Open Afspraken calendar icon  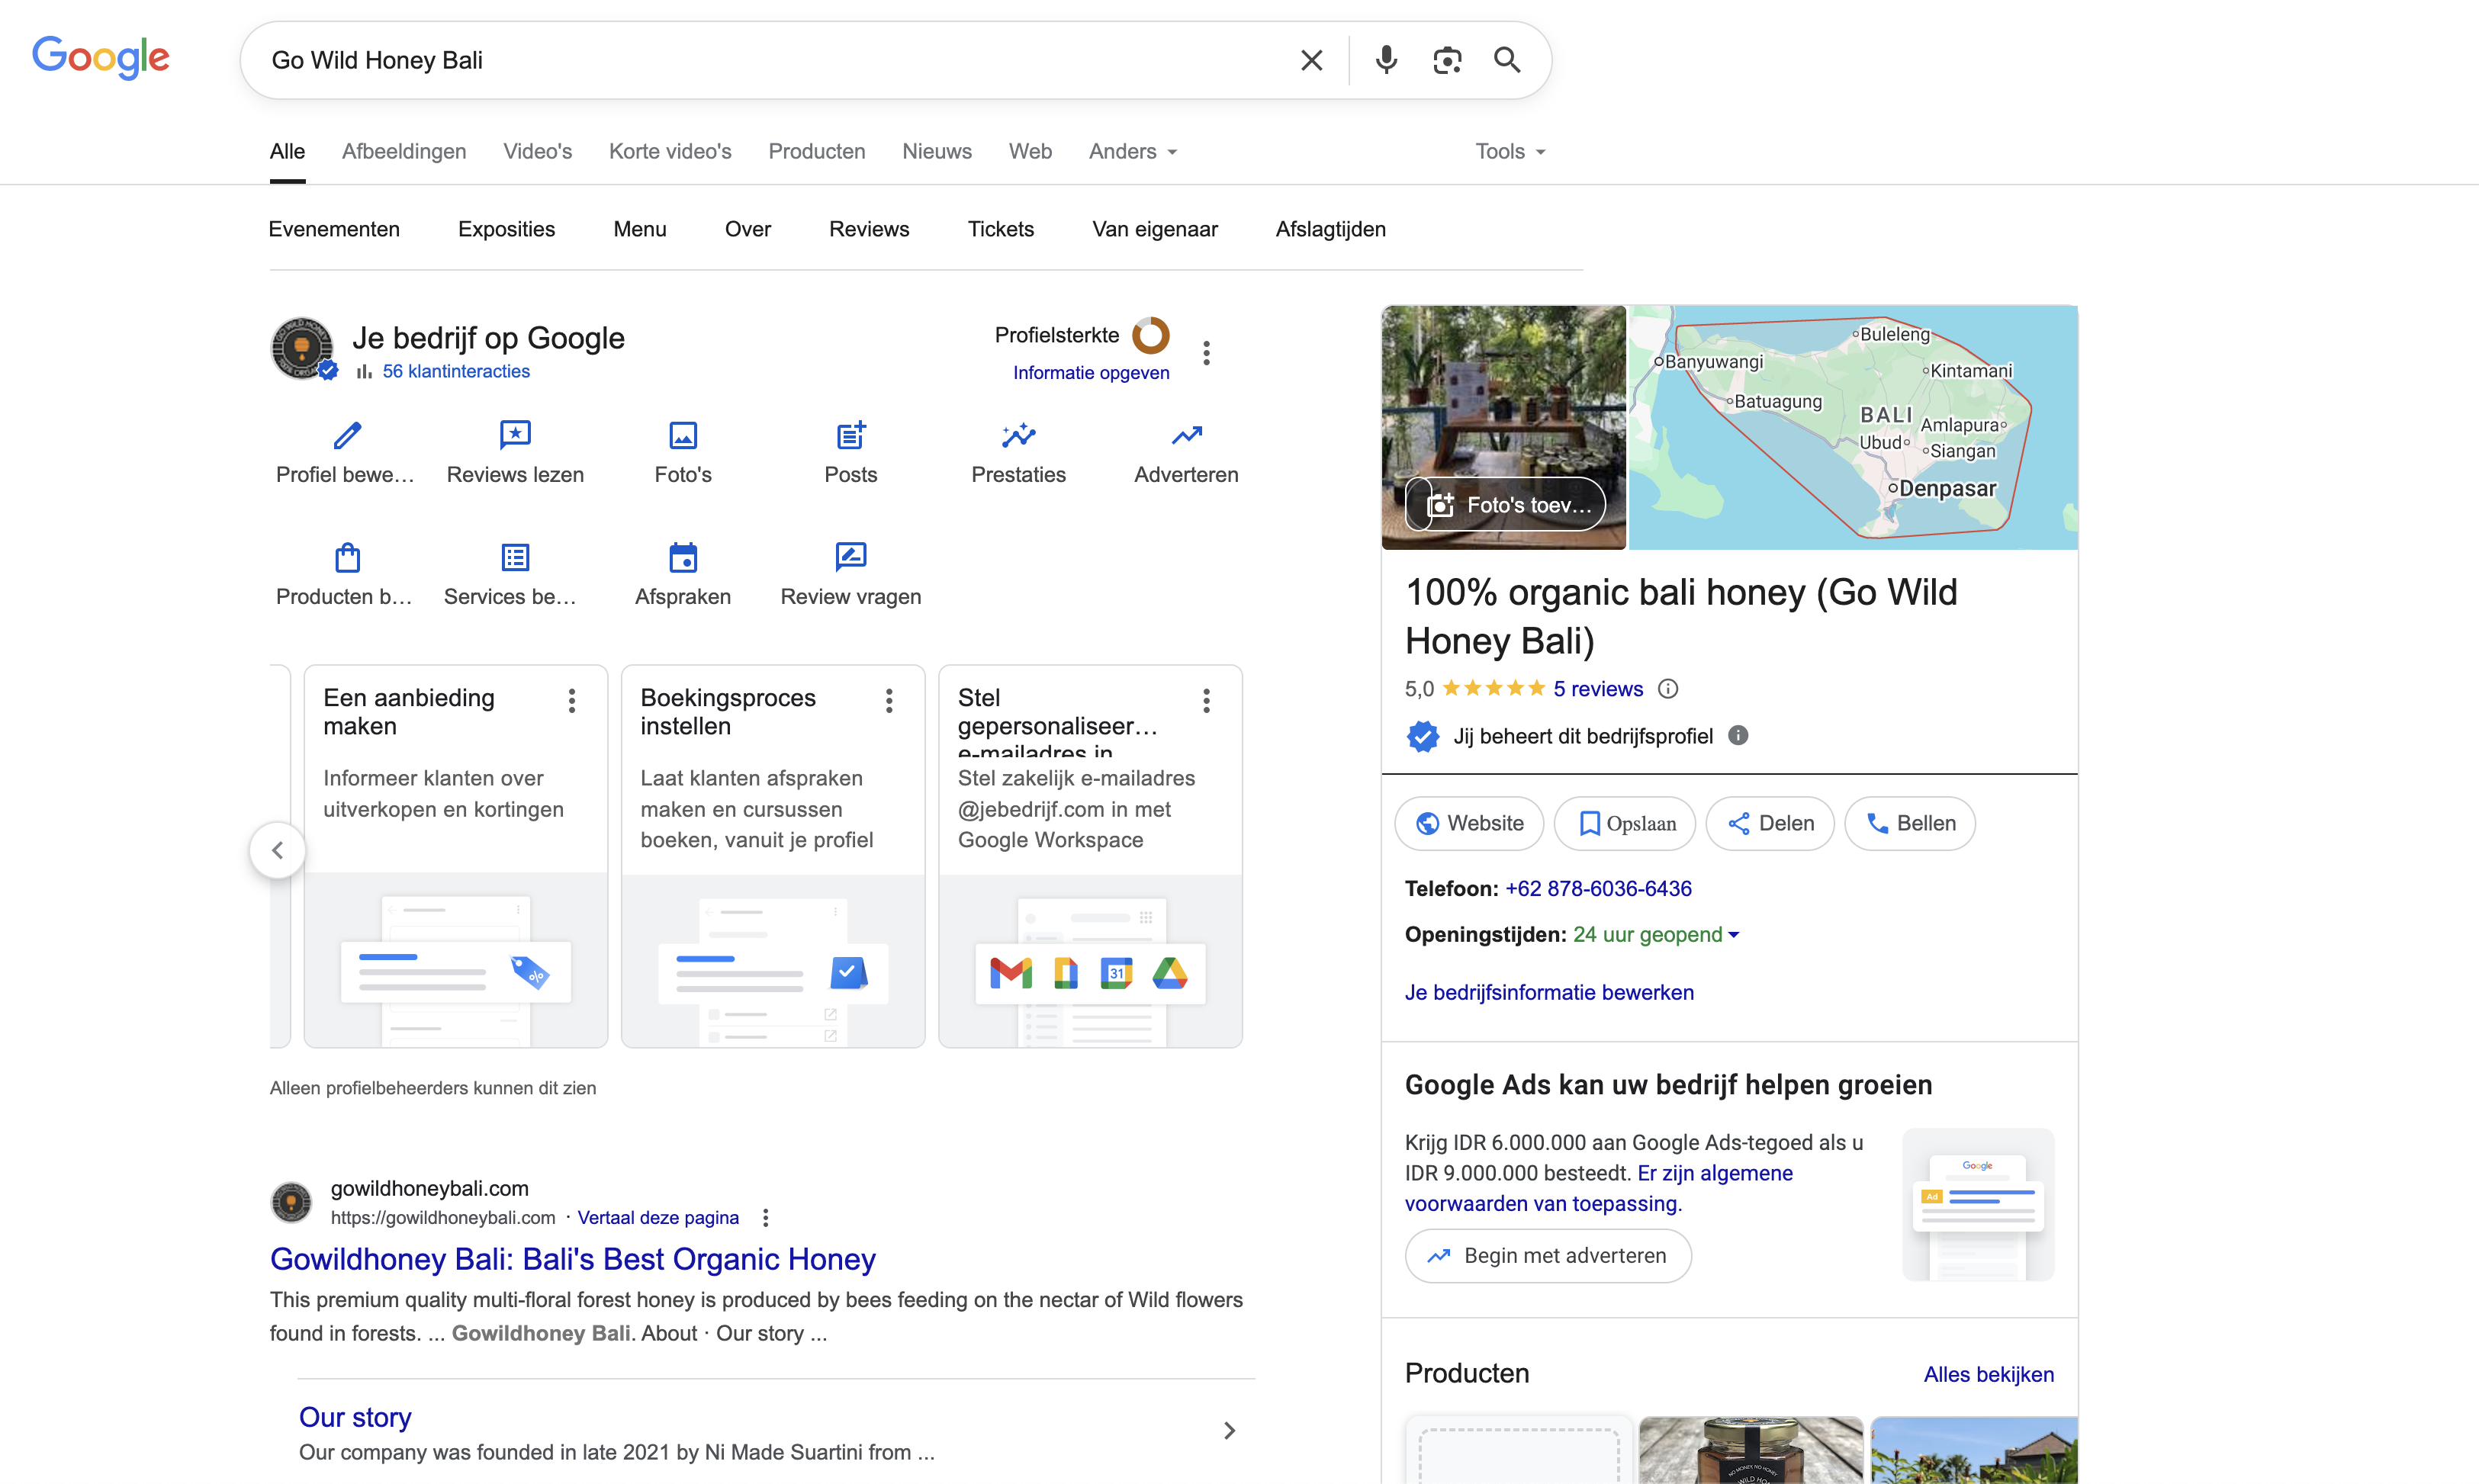(x=683, y=557)
